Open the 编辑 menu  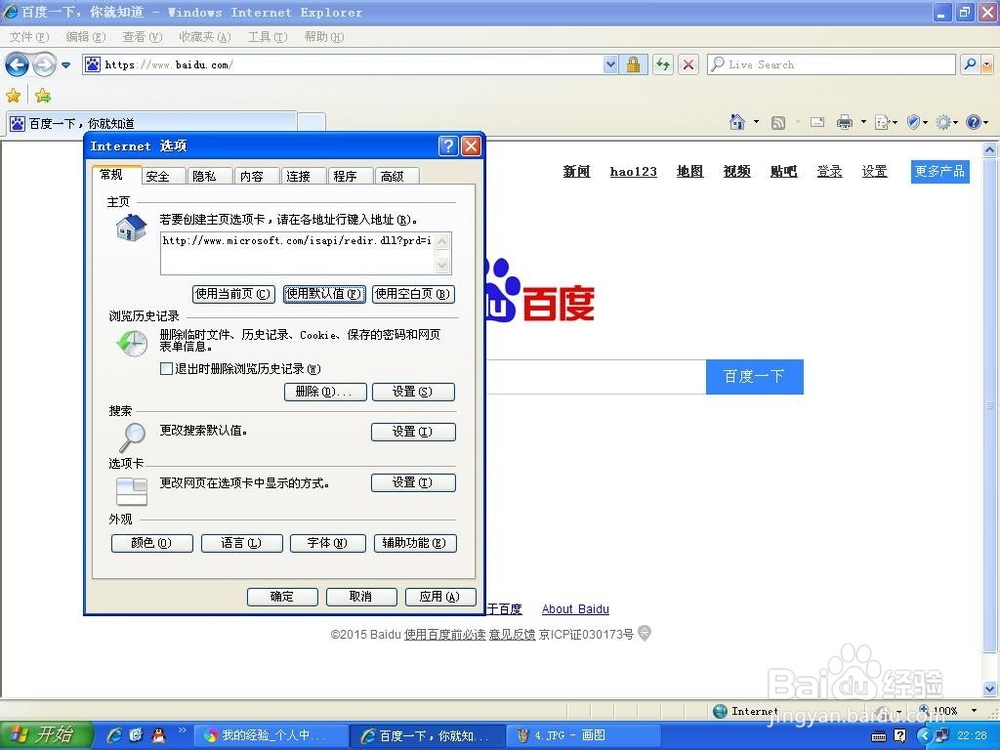tap(85, 37)
